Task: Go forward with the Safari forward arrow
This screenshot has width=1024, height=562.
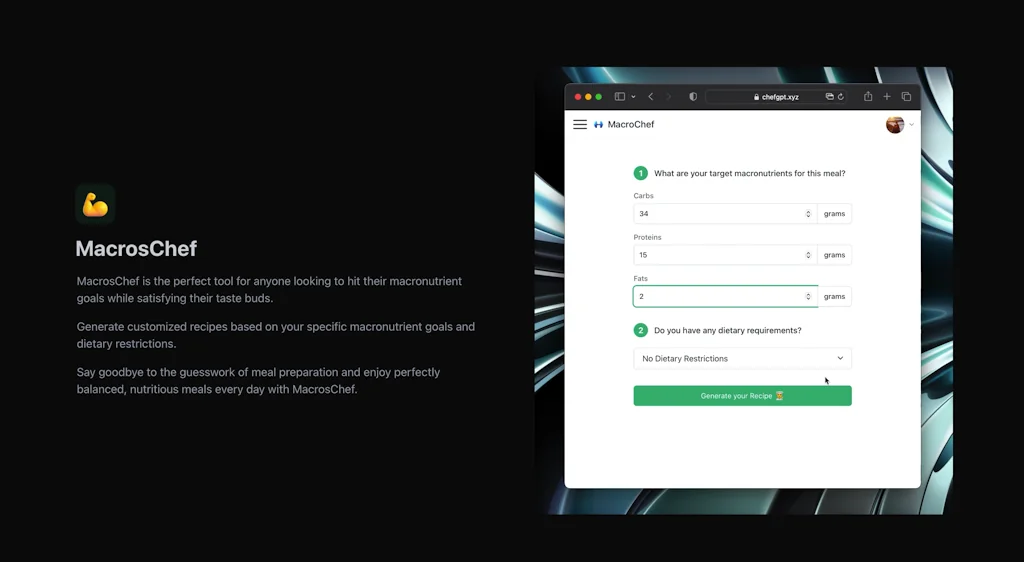Action: pyautogui.click(x=668, y=97)
